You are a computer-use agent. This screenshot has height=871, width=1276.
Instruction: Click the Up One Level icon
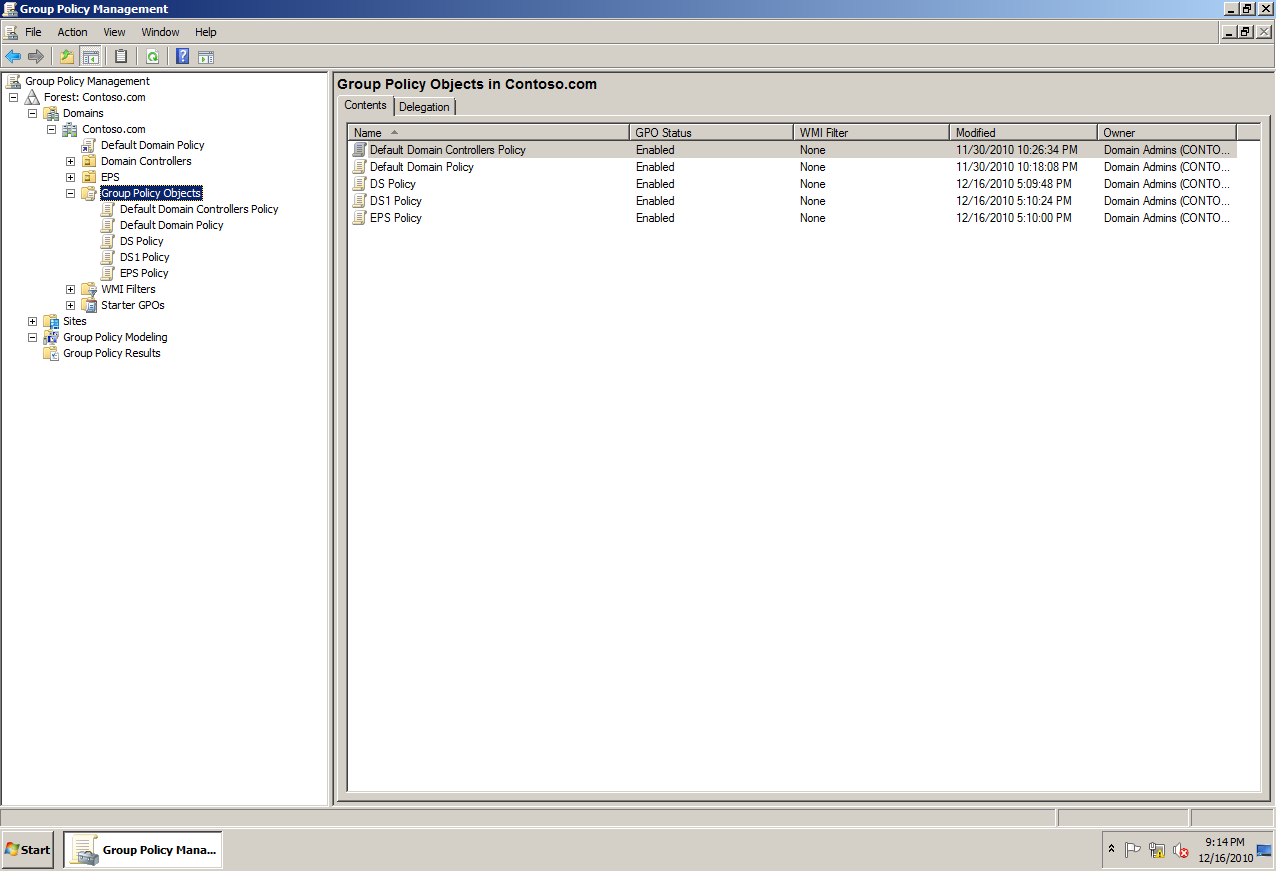tap(67, 56)
